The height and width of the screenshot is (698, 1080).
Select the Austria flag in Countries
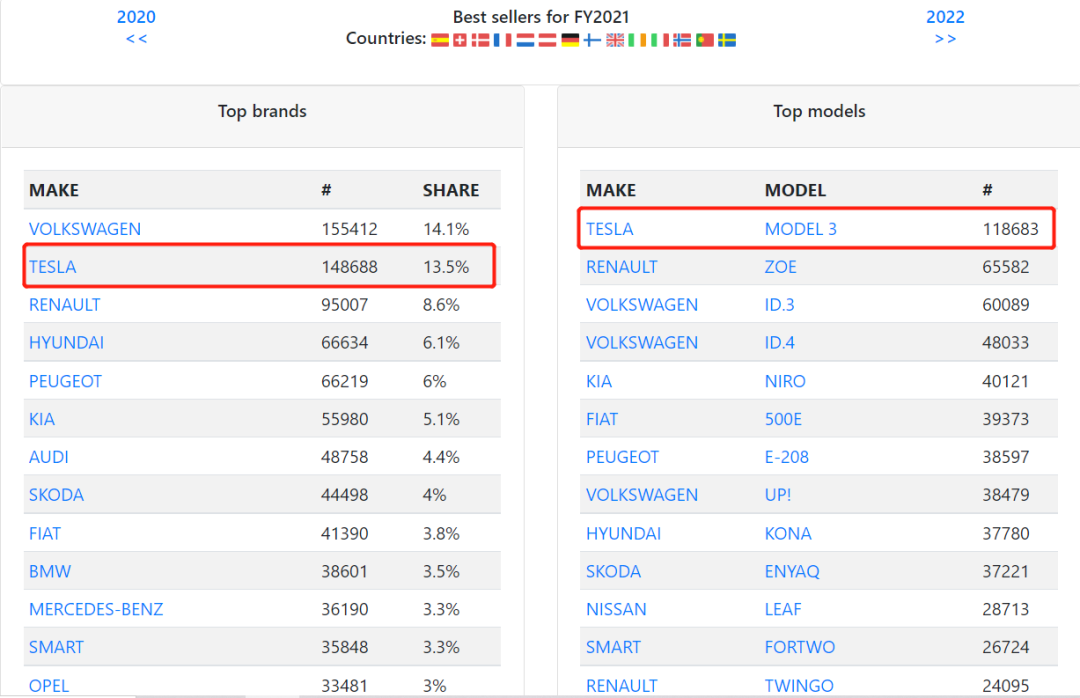pos(548,40)
